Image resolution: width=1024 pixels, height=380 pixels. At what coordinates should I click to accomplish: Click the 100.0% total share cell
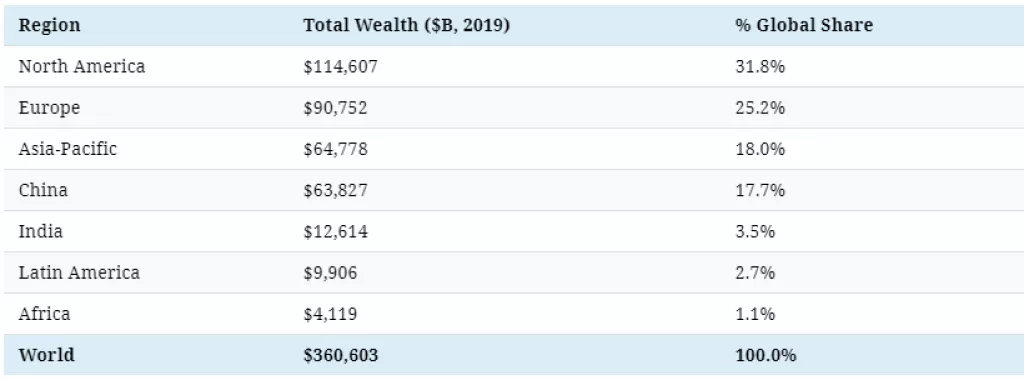pos(765,355)
